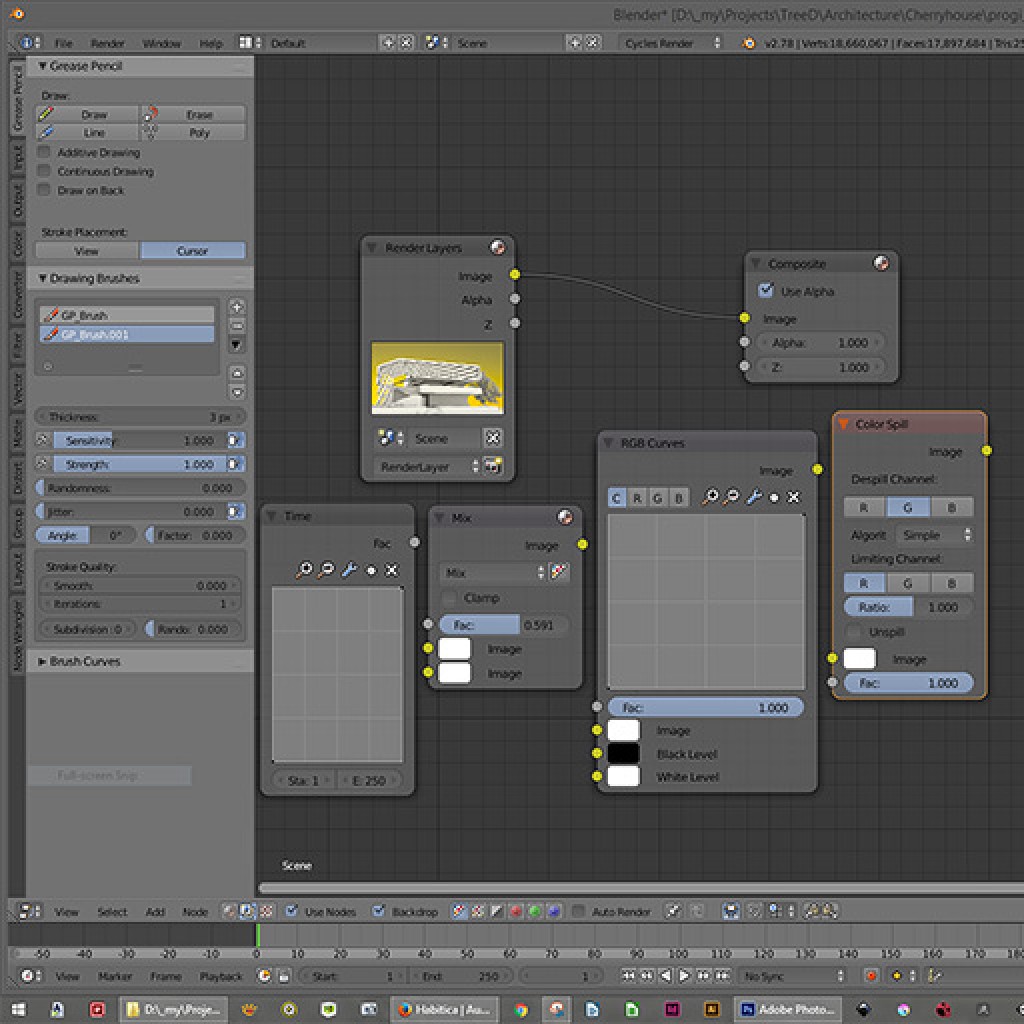Click the material sphere icon on Composite node header
Image resolution: width=1024 pixels, height=1024 pixels.
click(881, 263)
